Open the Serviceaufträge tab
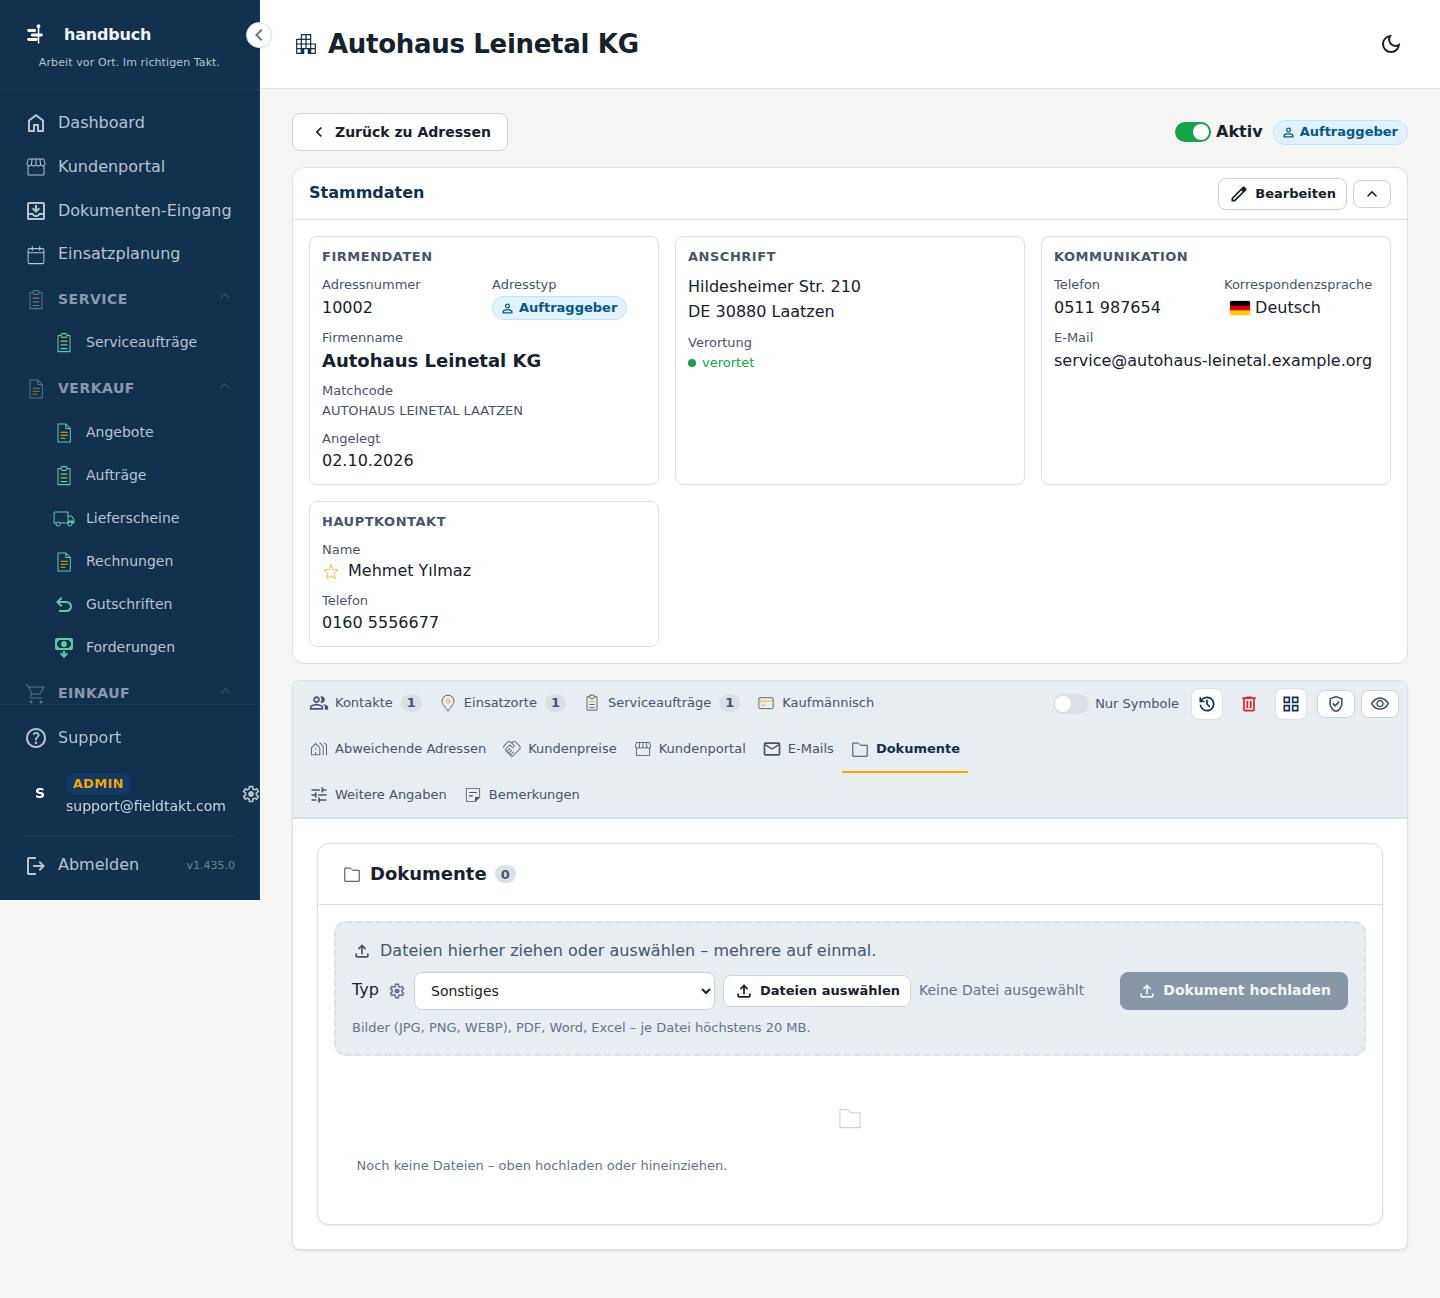This screenshot has height=1298, width=1440. pyautogui.click(x=662, y=703)
